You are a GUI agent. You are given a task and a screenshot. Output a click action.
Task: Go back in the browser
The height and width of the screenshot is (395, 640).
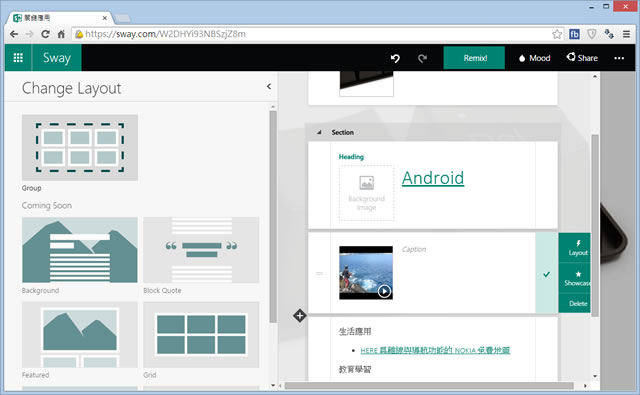click(x=14, y=34)
